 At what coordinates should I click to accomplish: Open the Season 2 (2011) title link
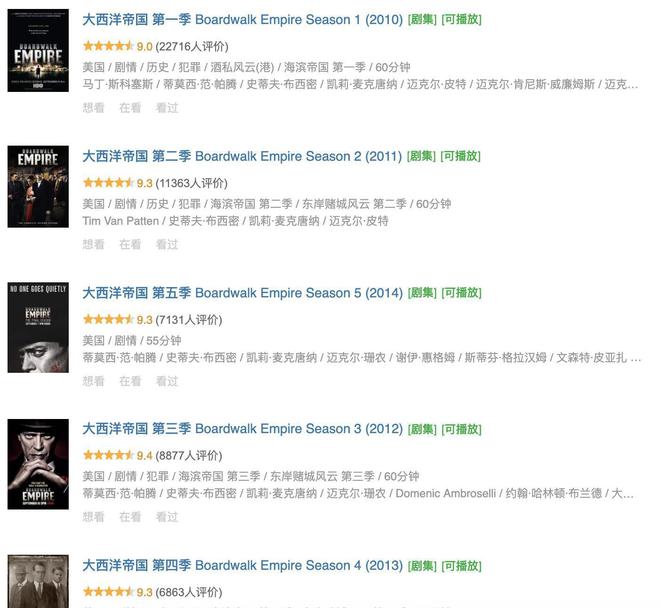(x=242, y=156)
